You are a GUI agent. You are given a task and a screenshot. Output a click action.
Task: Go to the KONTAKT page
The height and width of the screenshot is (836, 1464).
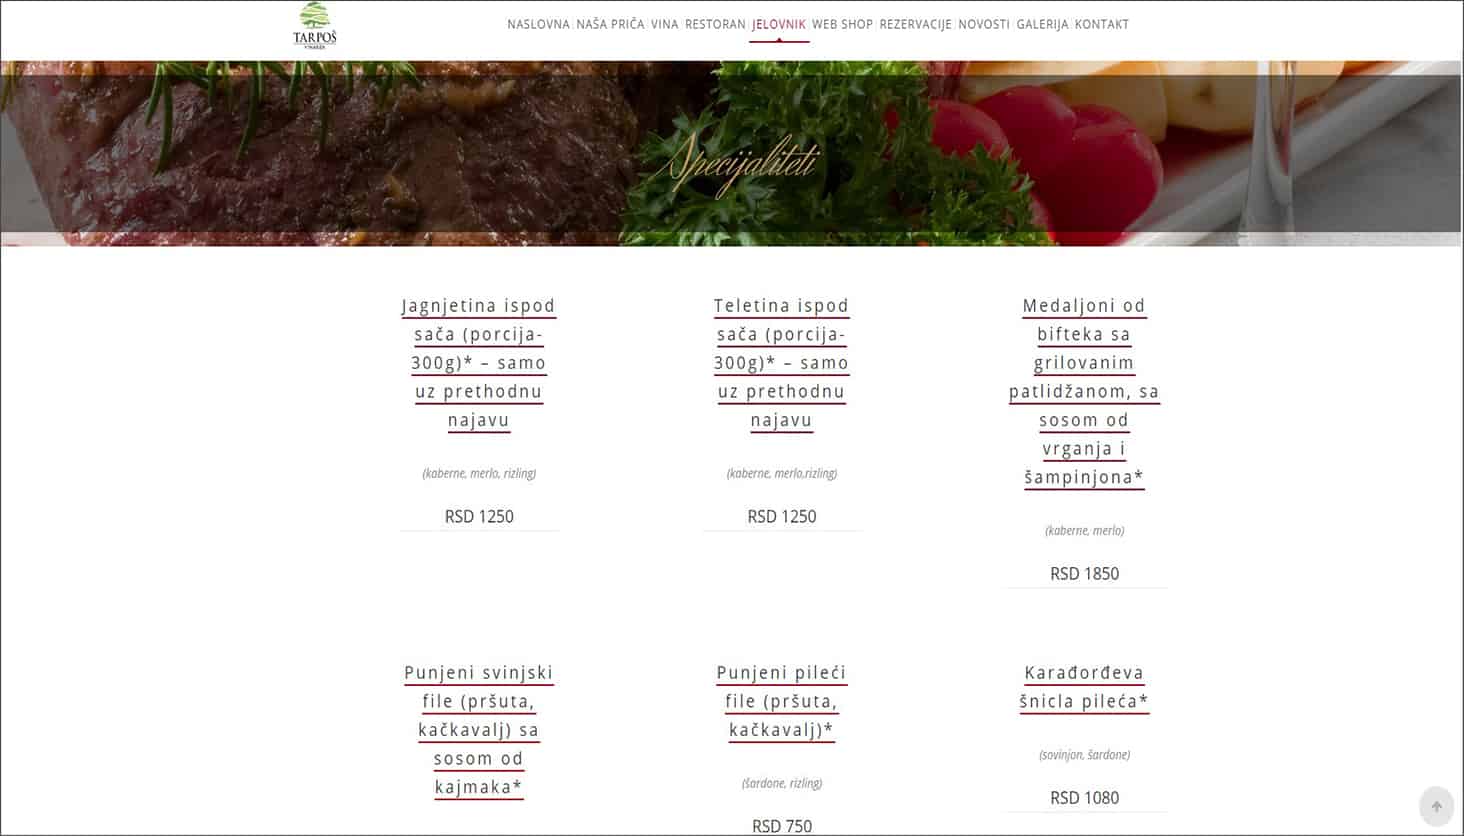(x=1101, y=24)
